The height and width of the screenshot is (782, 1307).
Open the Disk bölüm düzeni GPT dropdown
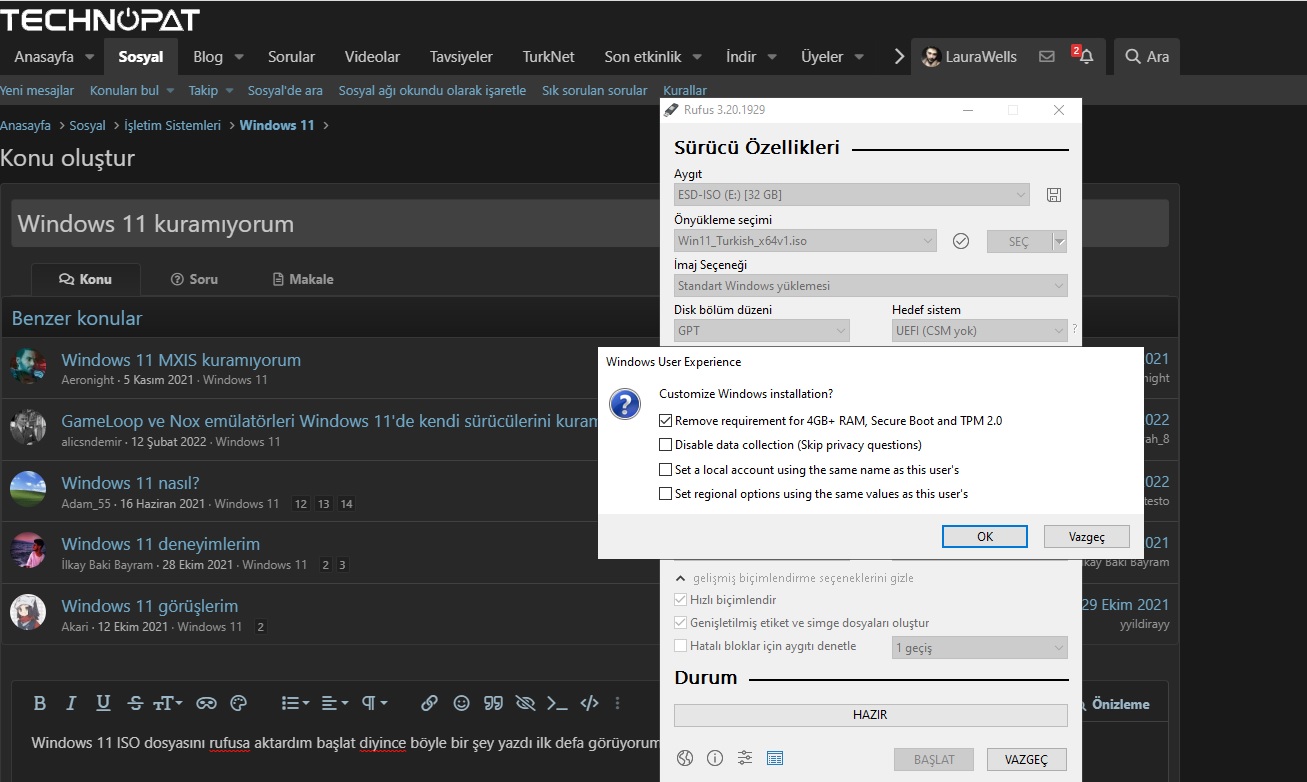pyautogui.click(x=762, y=330)
